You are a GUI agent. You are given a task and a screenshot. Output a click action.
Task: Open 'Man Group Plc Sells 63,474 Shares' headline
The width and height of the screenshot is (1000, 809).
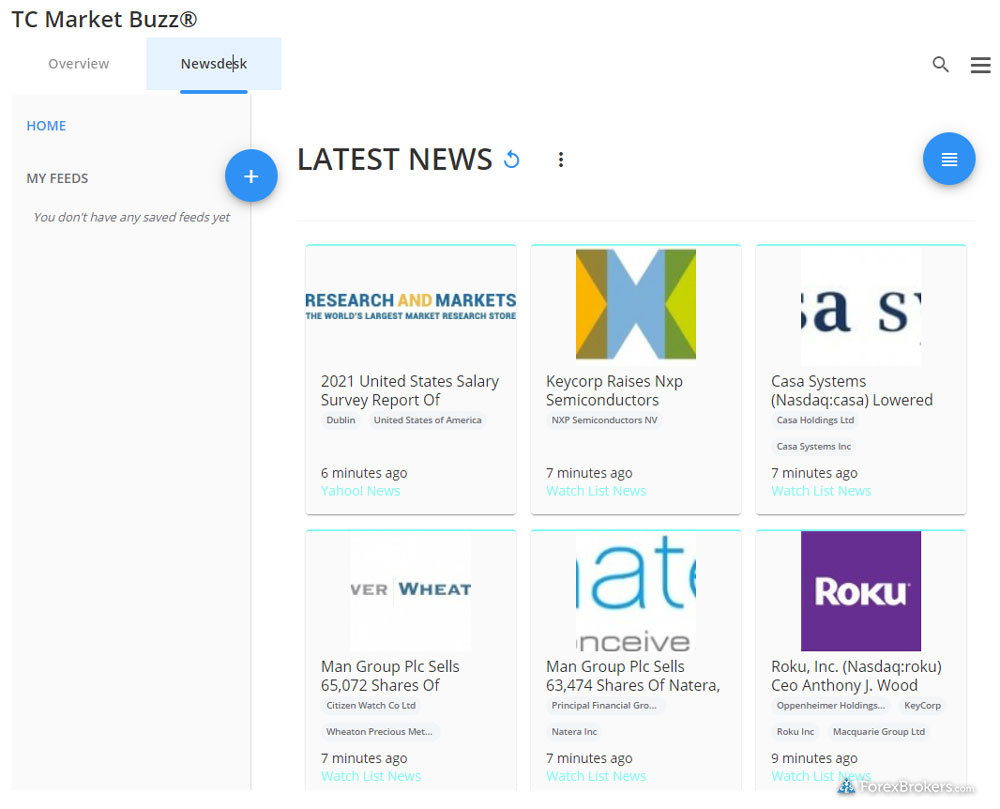point(633,676)
